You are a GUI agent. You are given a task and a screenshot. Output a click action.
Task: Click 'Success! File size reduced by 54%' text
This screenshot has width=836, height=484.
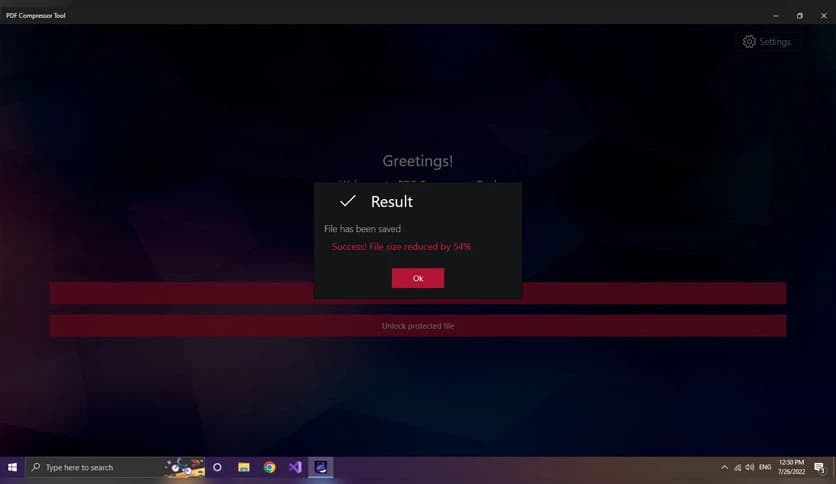[x=401, y=247]
